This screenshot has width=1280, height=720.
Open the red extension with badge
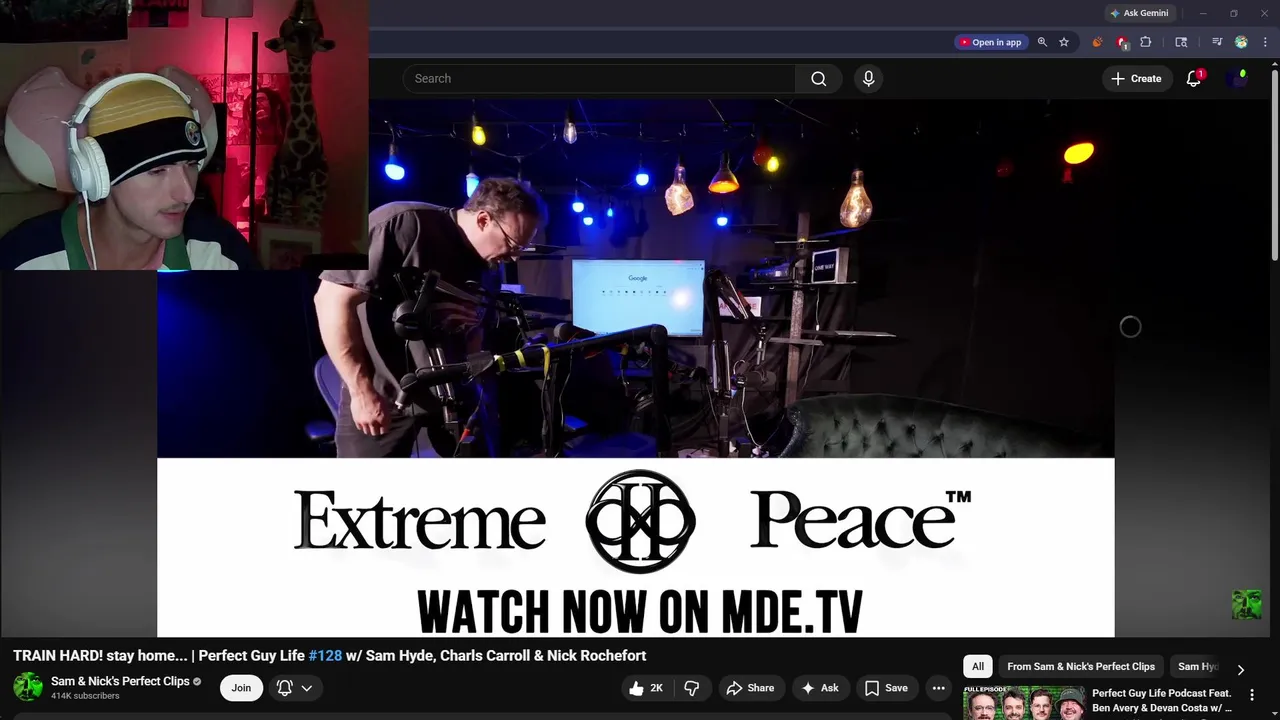point(1122,42)
